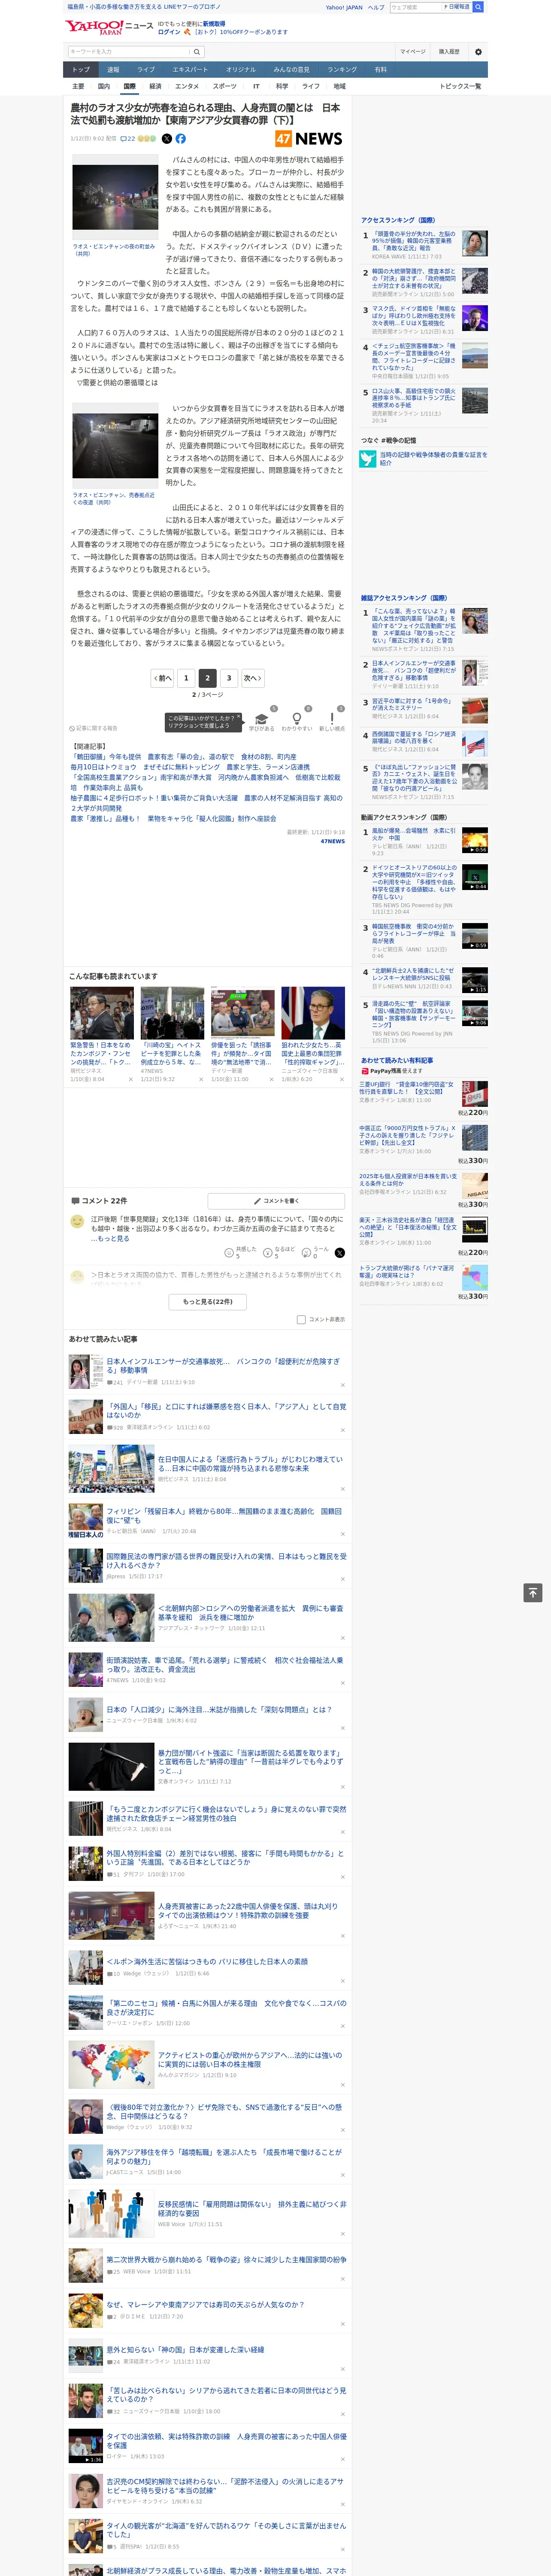Dismiss the 日本人インフルエンサー article in the list
This screenshot has width=551, height=2576.
click(x=343, y=1385)
